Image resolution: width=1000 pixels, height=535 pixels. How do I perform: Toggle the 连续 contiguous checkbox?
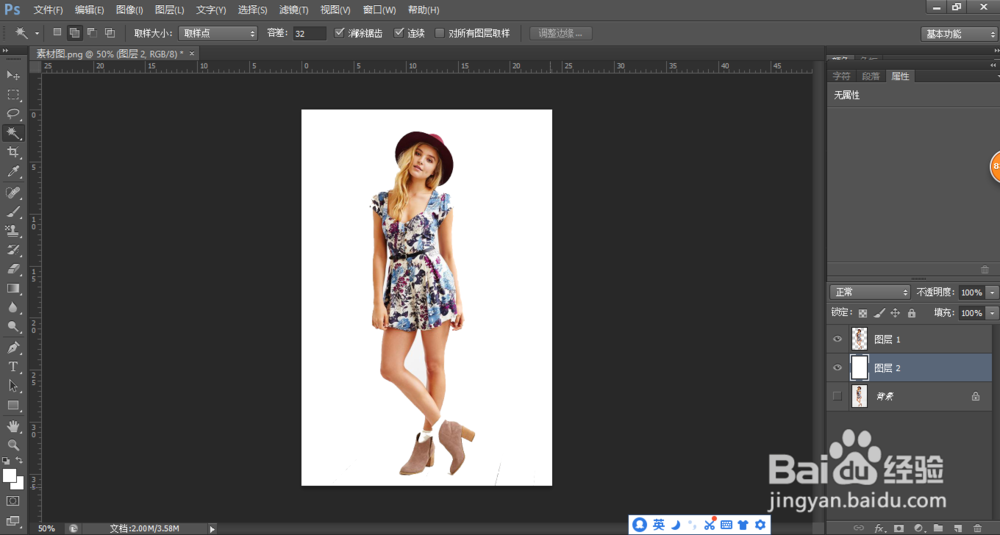pyautogui.click(x=400, y=33)
